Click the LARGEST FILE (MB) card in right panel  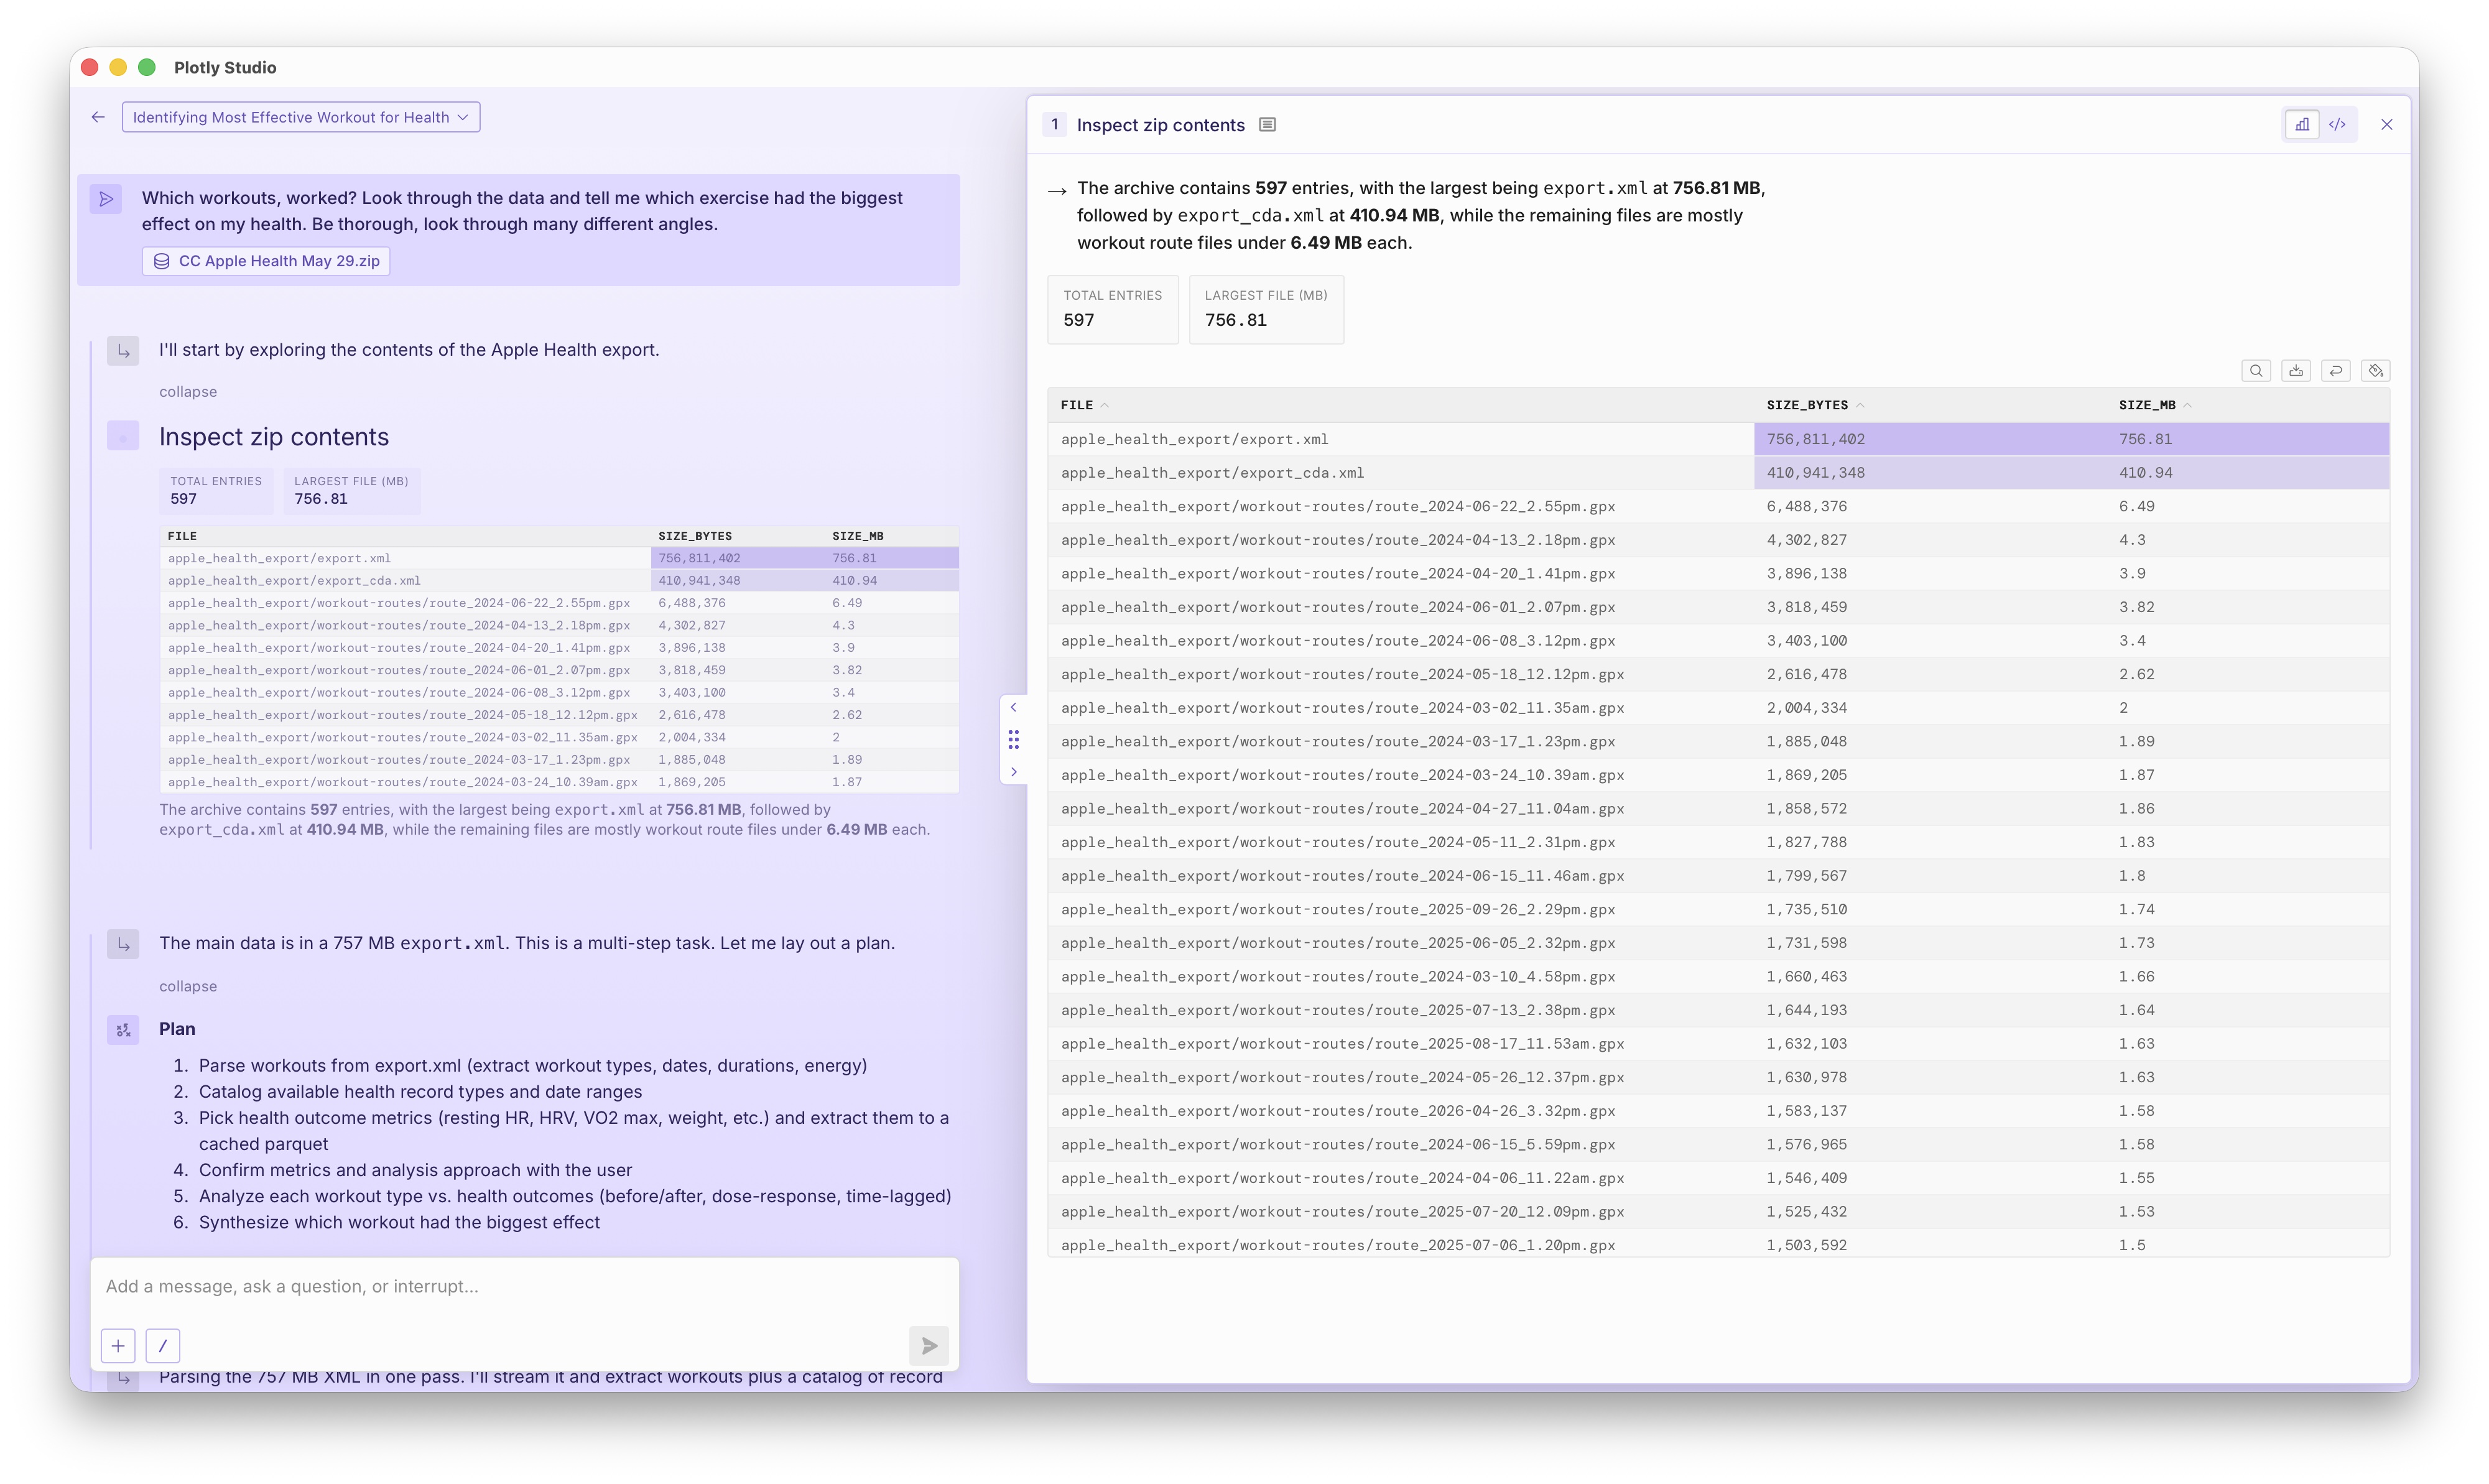pyautogui.click(x=1266, y=309)
